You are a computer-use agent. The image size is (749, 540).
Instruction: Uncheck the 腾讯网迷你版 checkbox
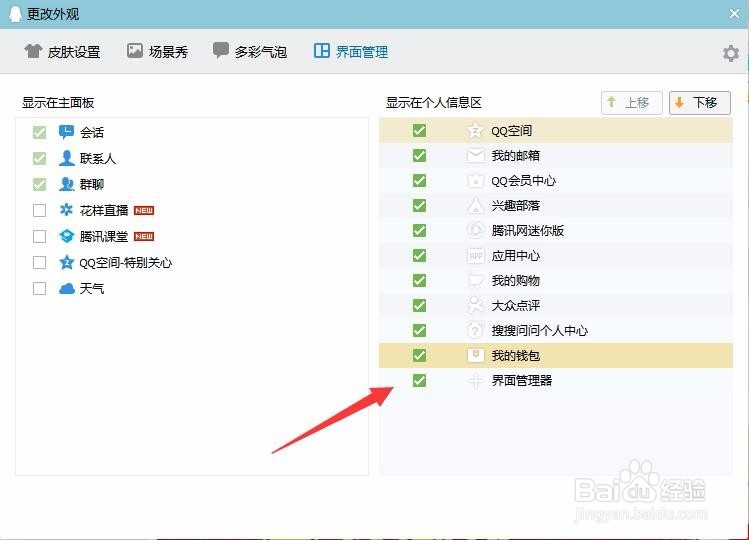(x=419, y=230)
